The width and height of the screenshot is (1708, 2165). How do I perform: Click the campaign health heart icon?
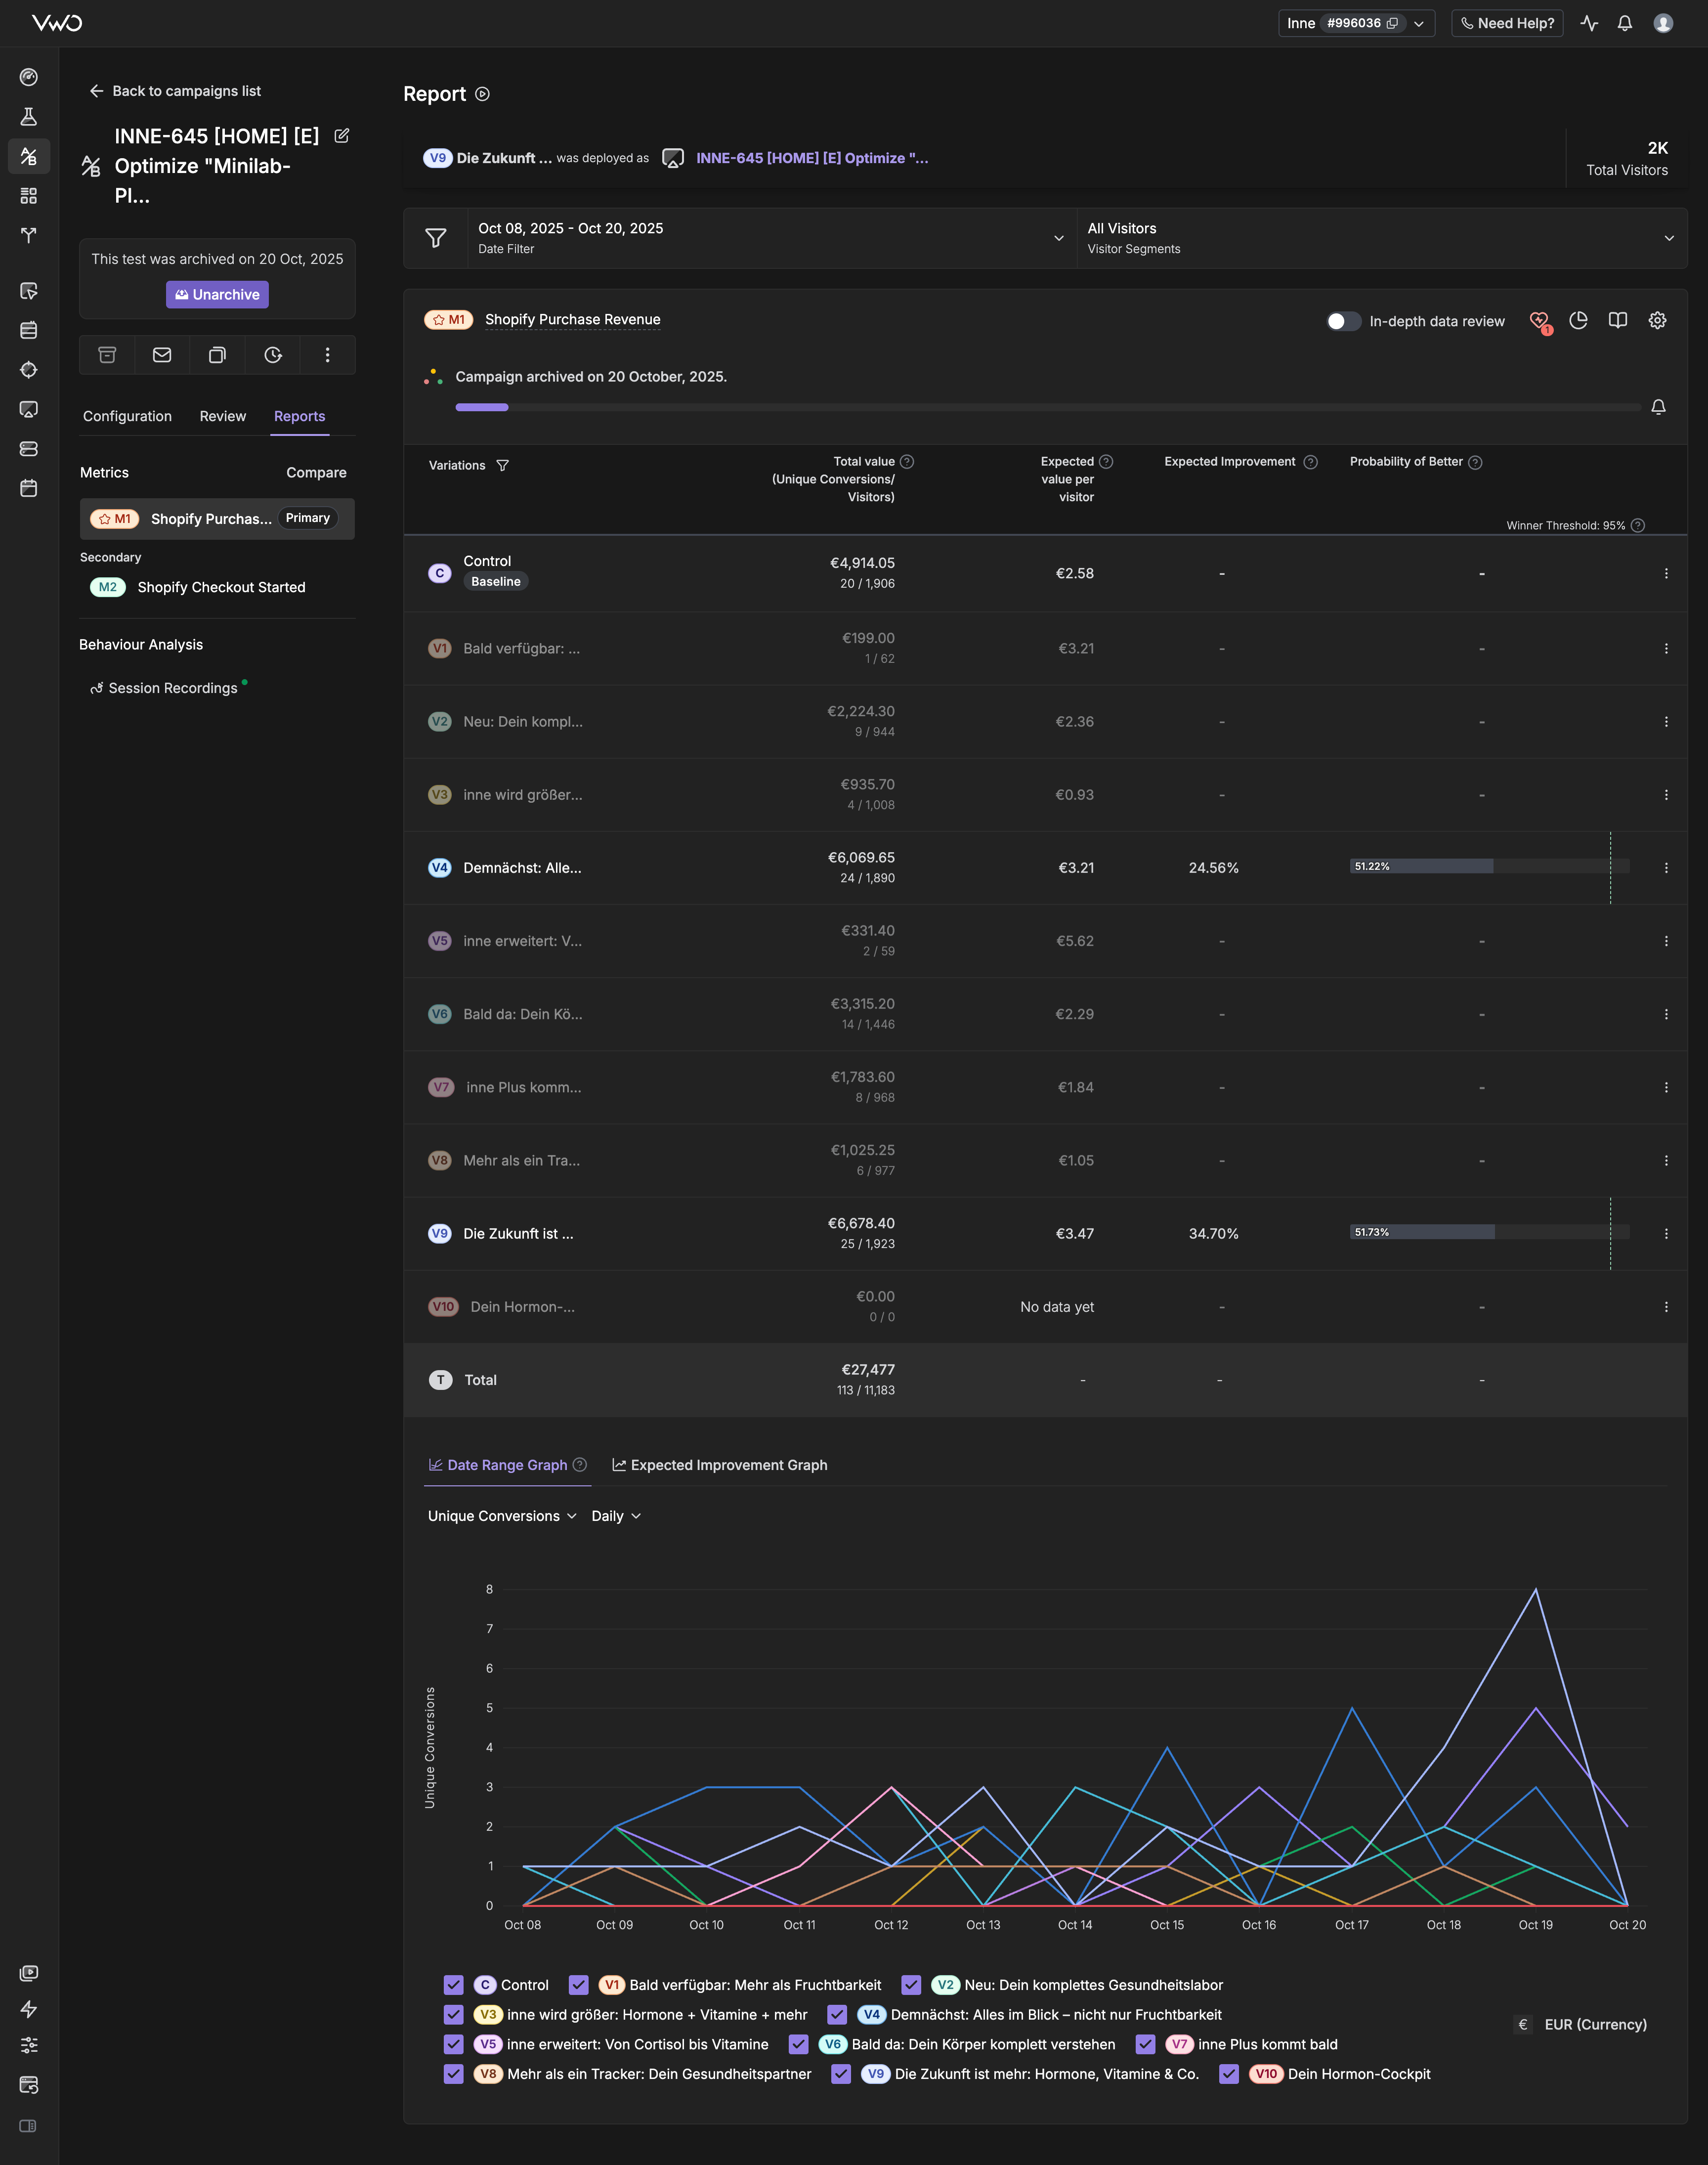(1538, 320)
